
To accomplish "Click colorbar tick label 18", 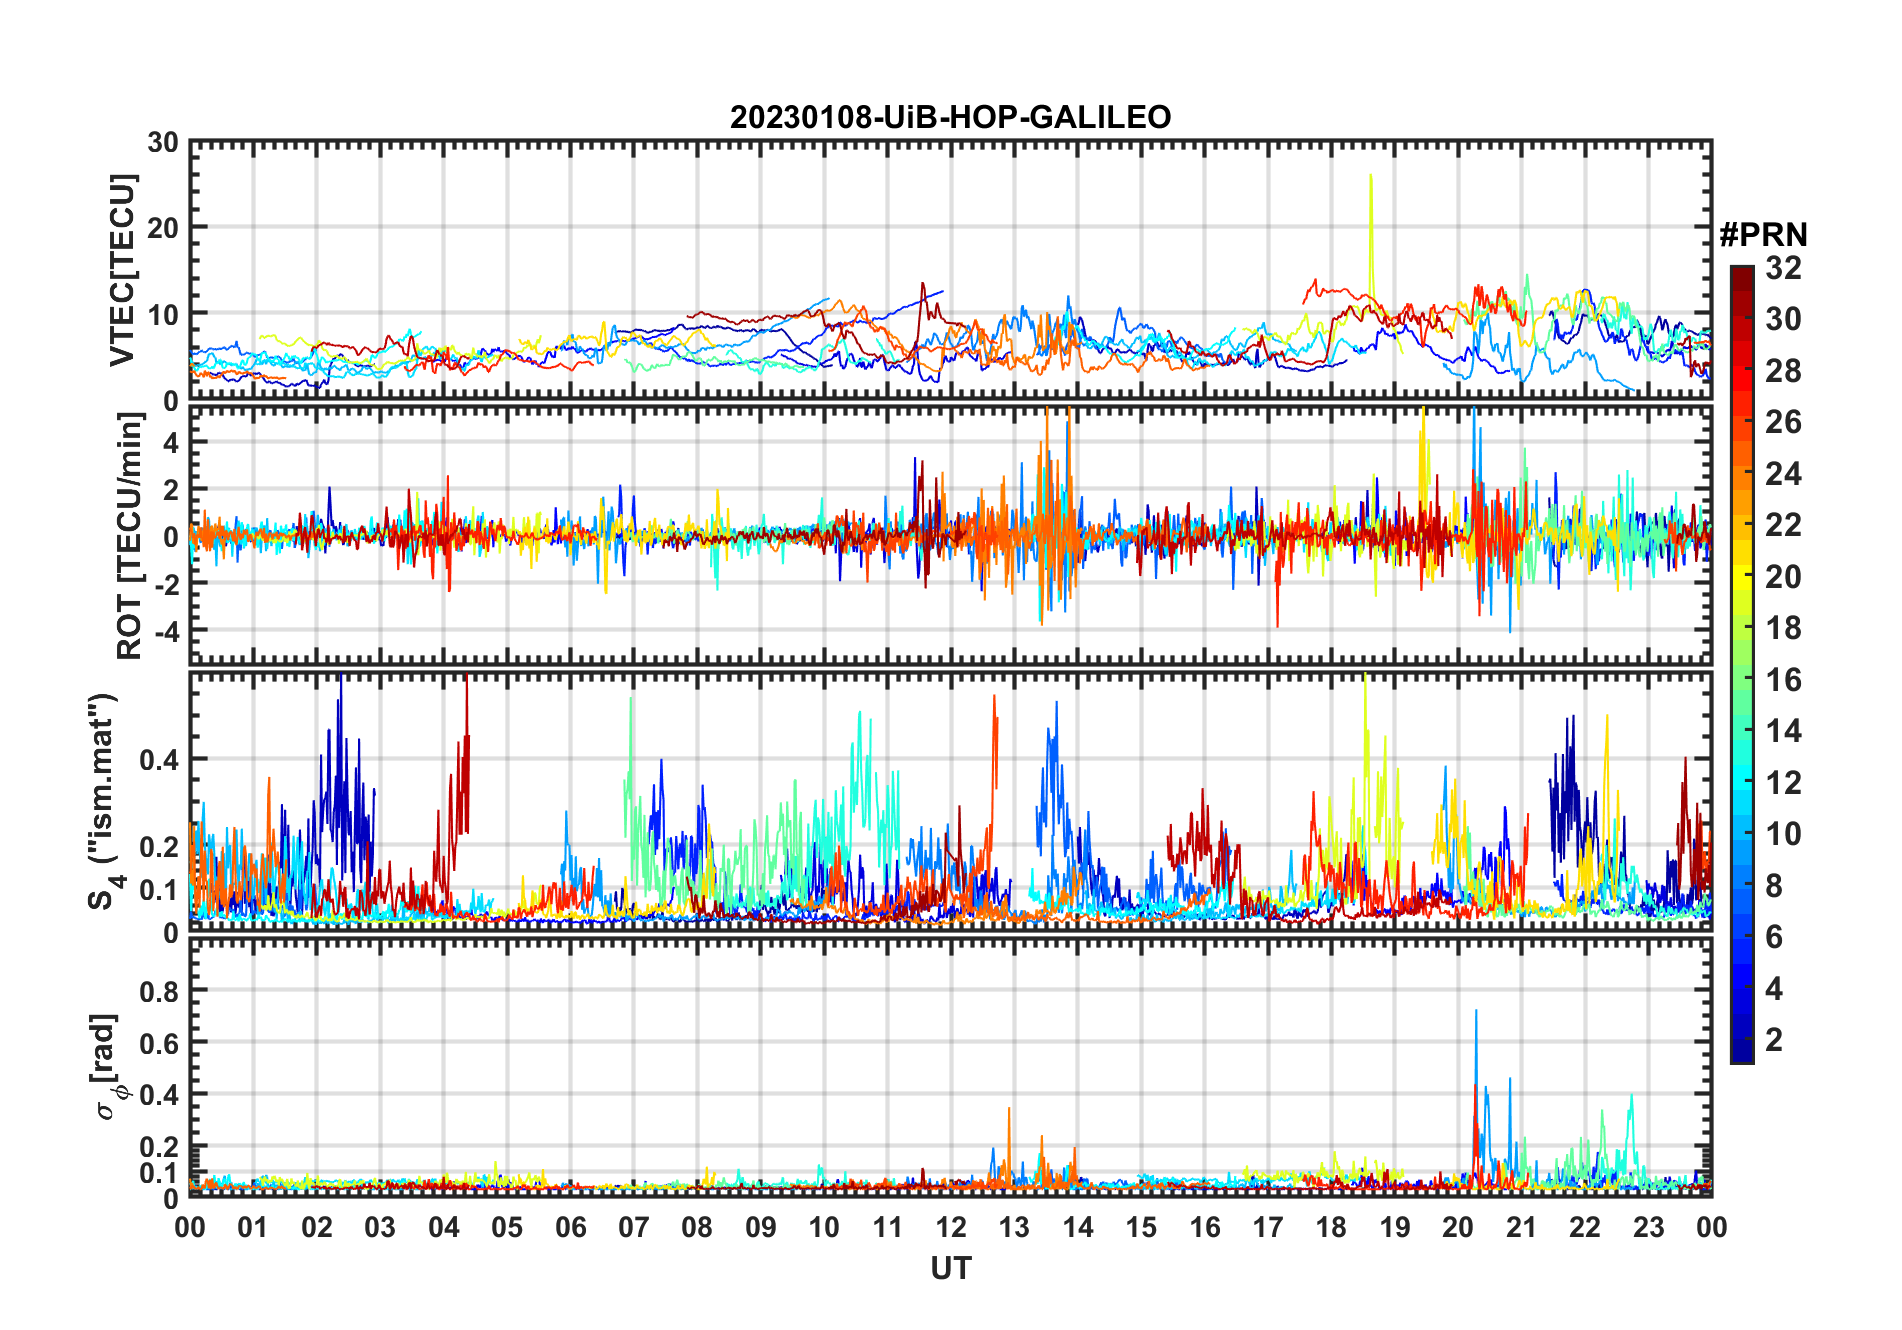I will pos(1783,628).
